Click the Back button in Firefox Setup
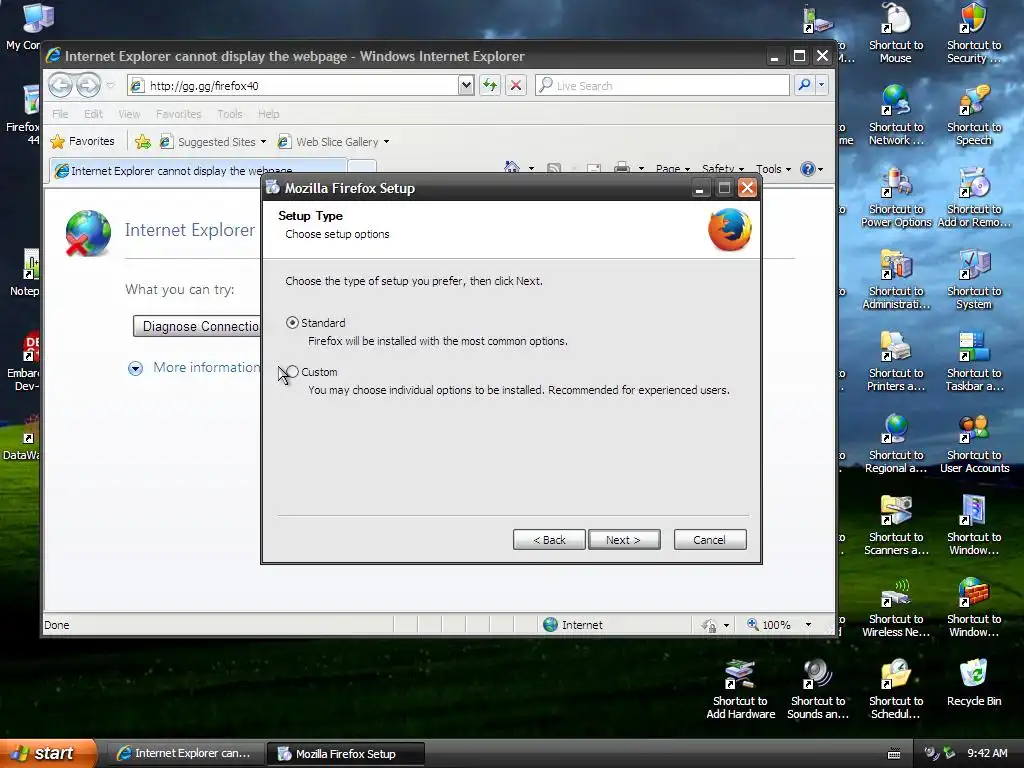The width and height of the screenshot is (1024, 768). coord(549,539)
